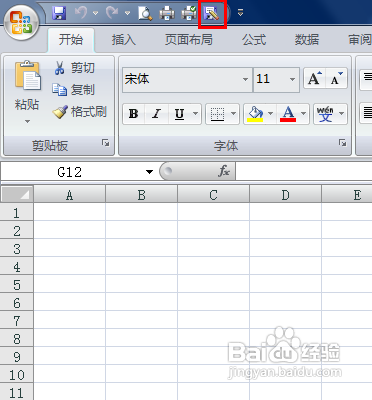Click 剪切 to cut the selection

point(74,68)
